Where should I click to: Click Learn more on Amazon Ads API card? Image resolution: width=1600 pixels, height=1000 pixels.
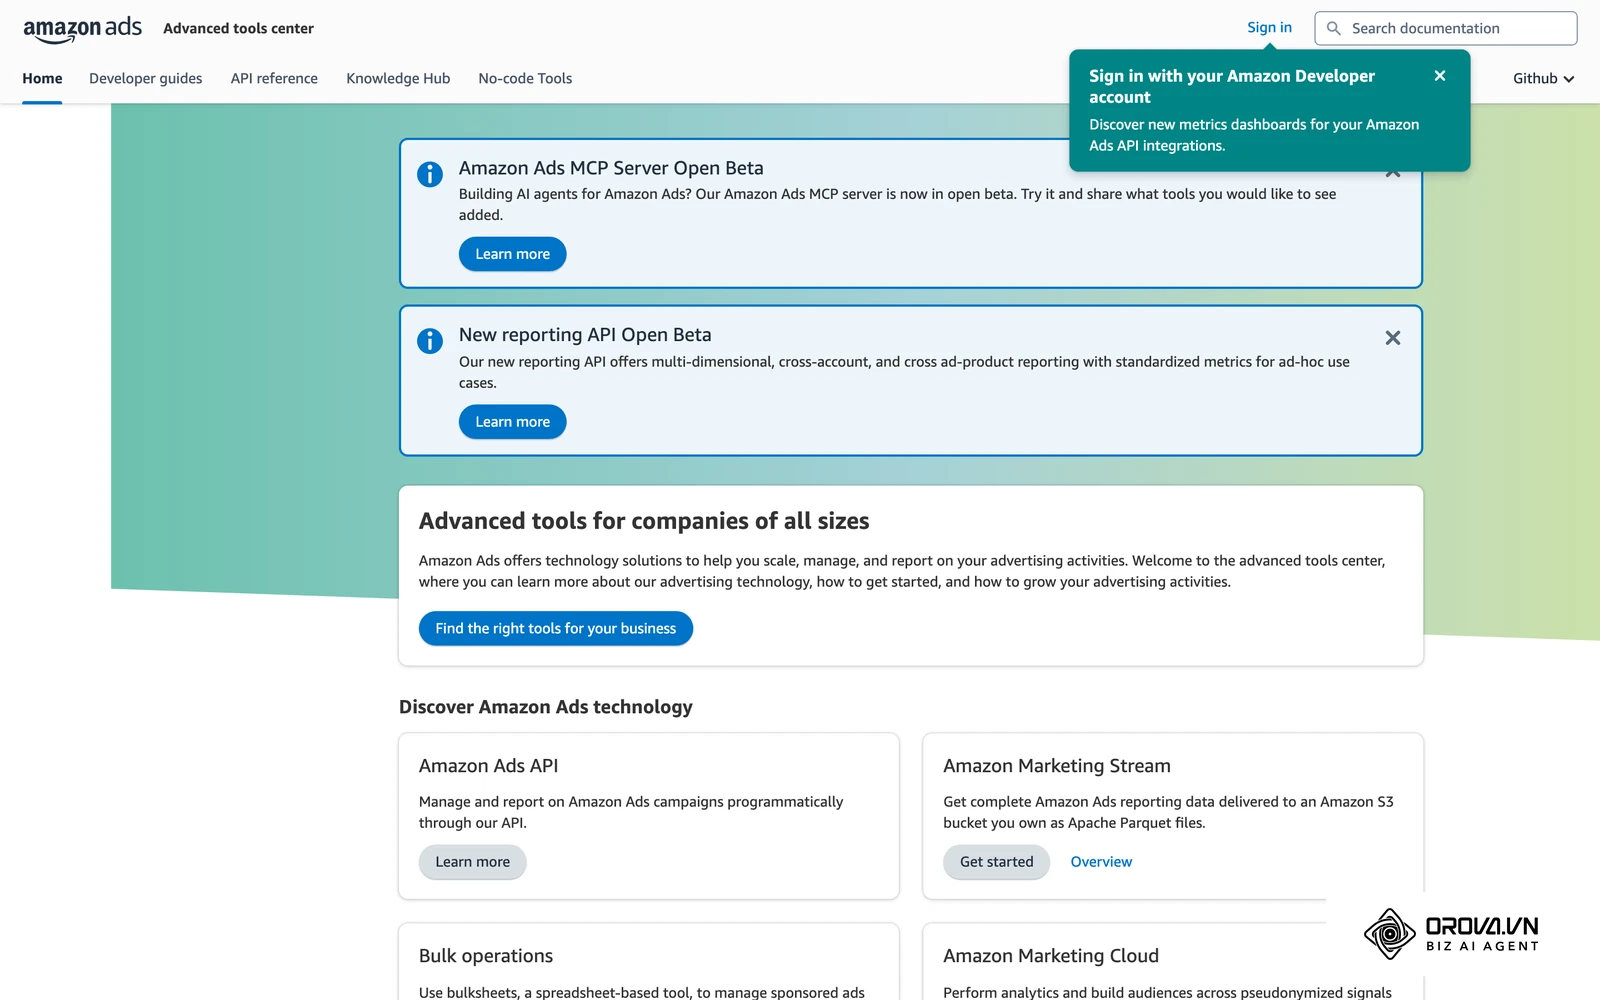(472, 862)
